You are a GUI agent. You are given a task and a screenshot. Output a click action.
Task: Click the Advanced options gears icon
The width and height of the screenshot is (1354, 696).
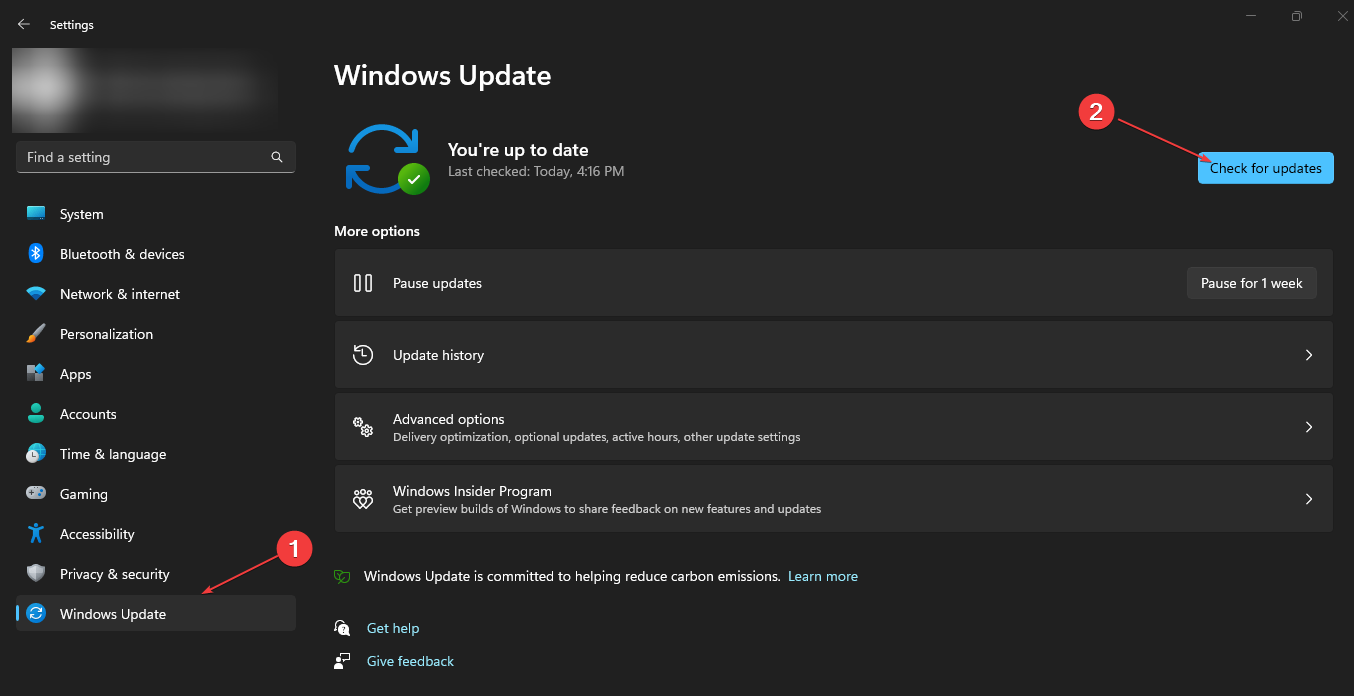click(363, 427)
